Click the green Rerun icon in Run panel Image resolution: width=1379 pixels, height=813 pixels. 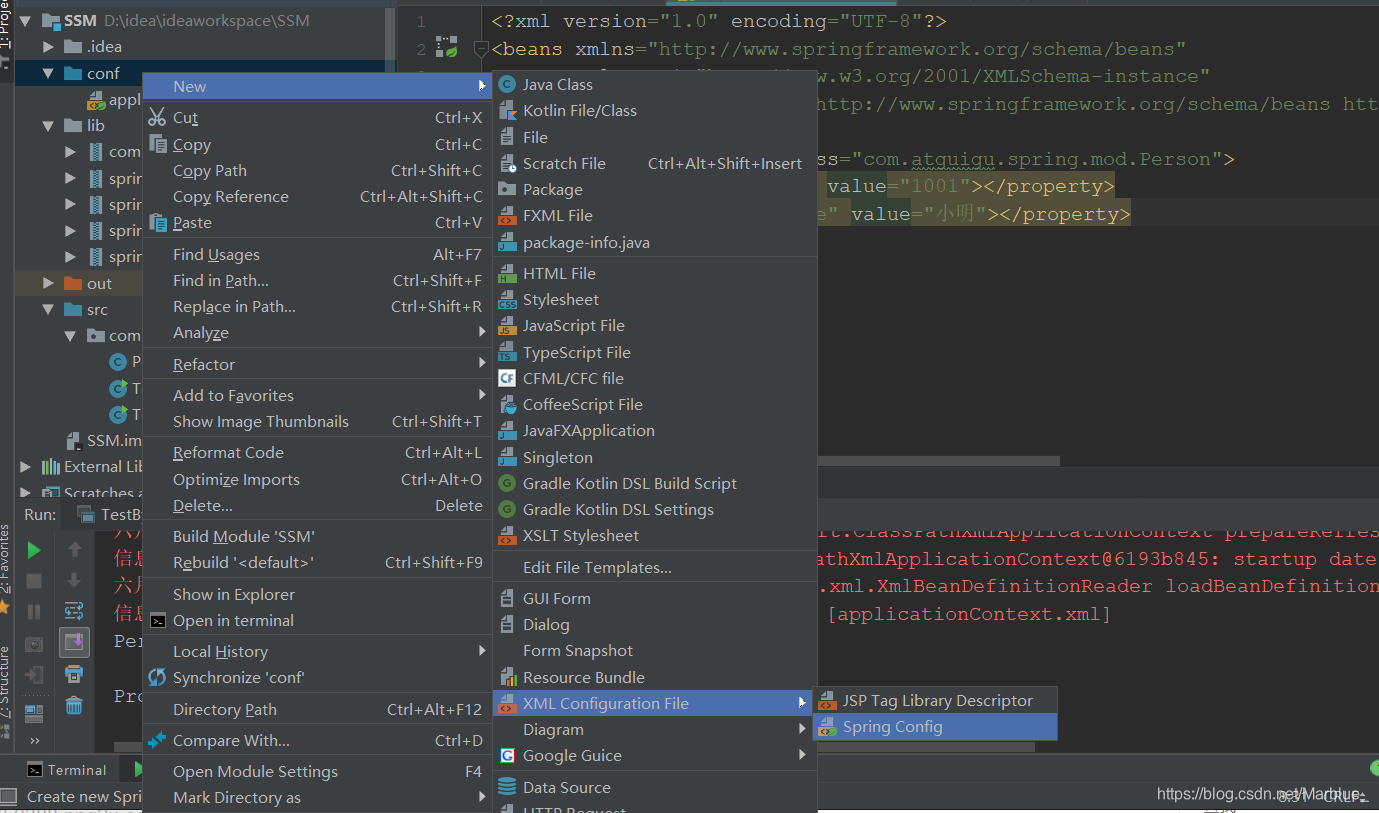[34, 549]
